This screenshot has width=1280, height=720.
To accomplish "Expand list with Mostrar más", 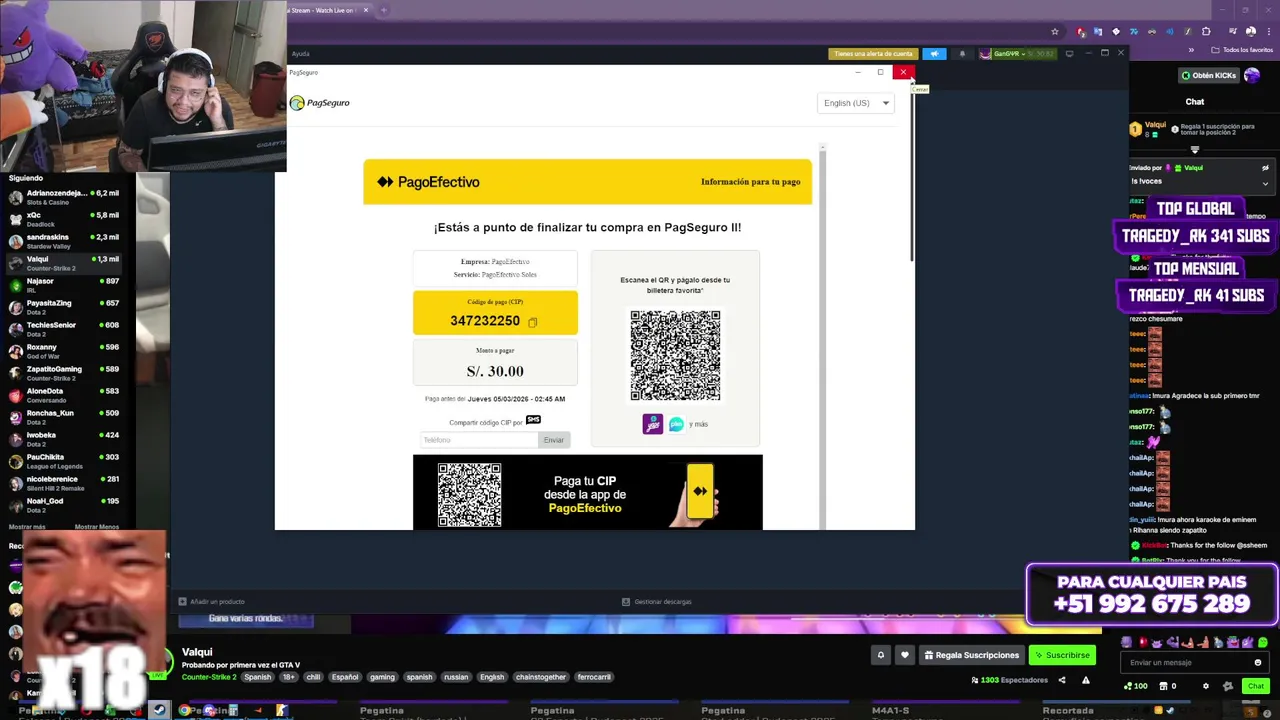I will tap(27, 527).
